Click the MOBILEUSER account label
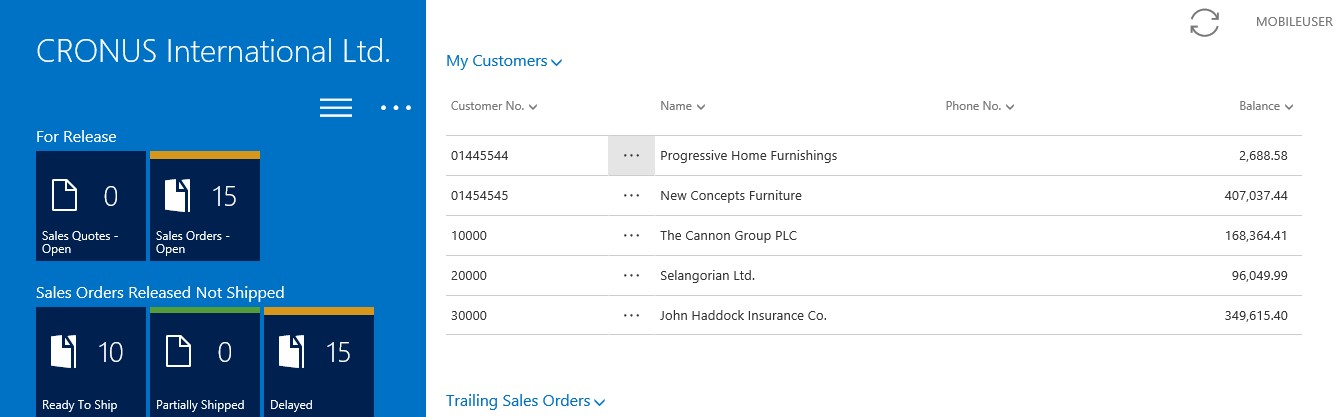 1294,23
